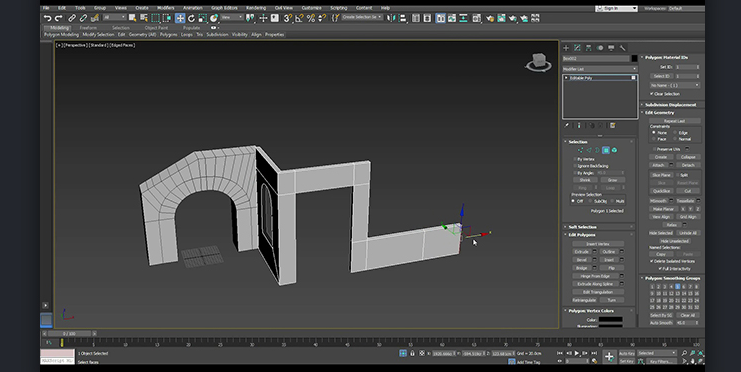
Task: Open the Graph Editors menu
Action: click(224, 8)
